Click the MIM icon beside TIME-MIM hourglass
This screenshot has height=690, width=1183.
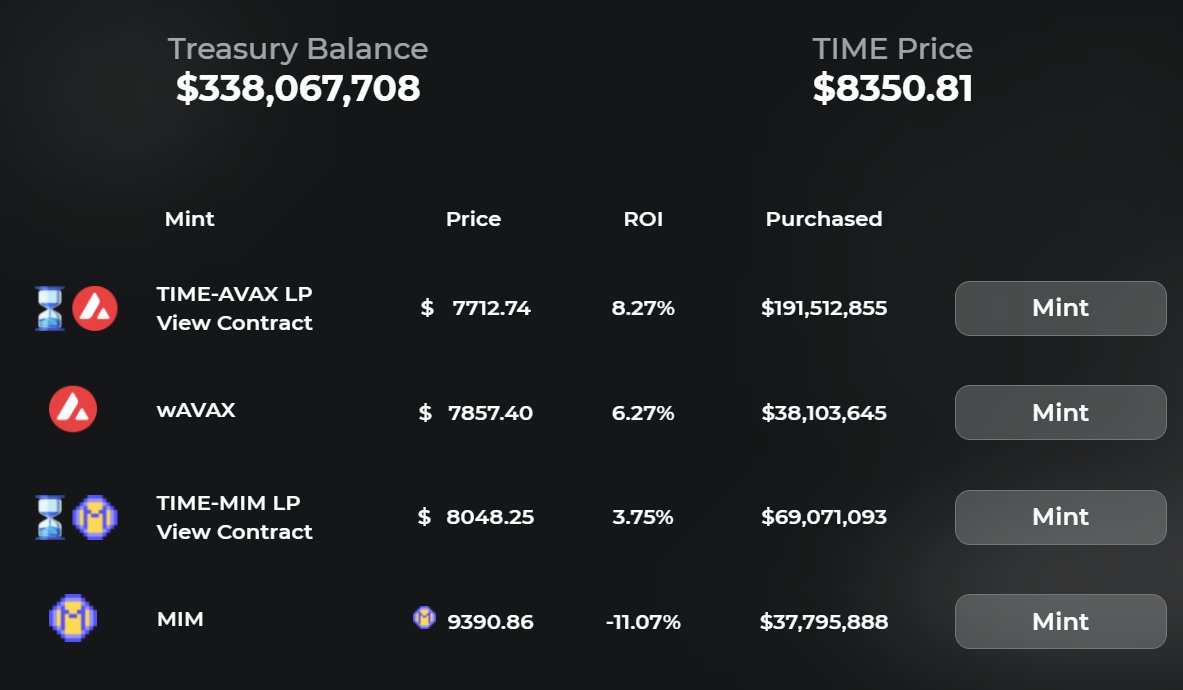(x=95, y=518)
